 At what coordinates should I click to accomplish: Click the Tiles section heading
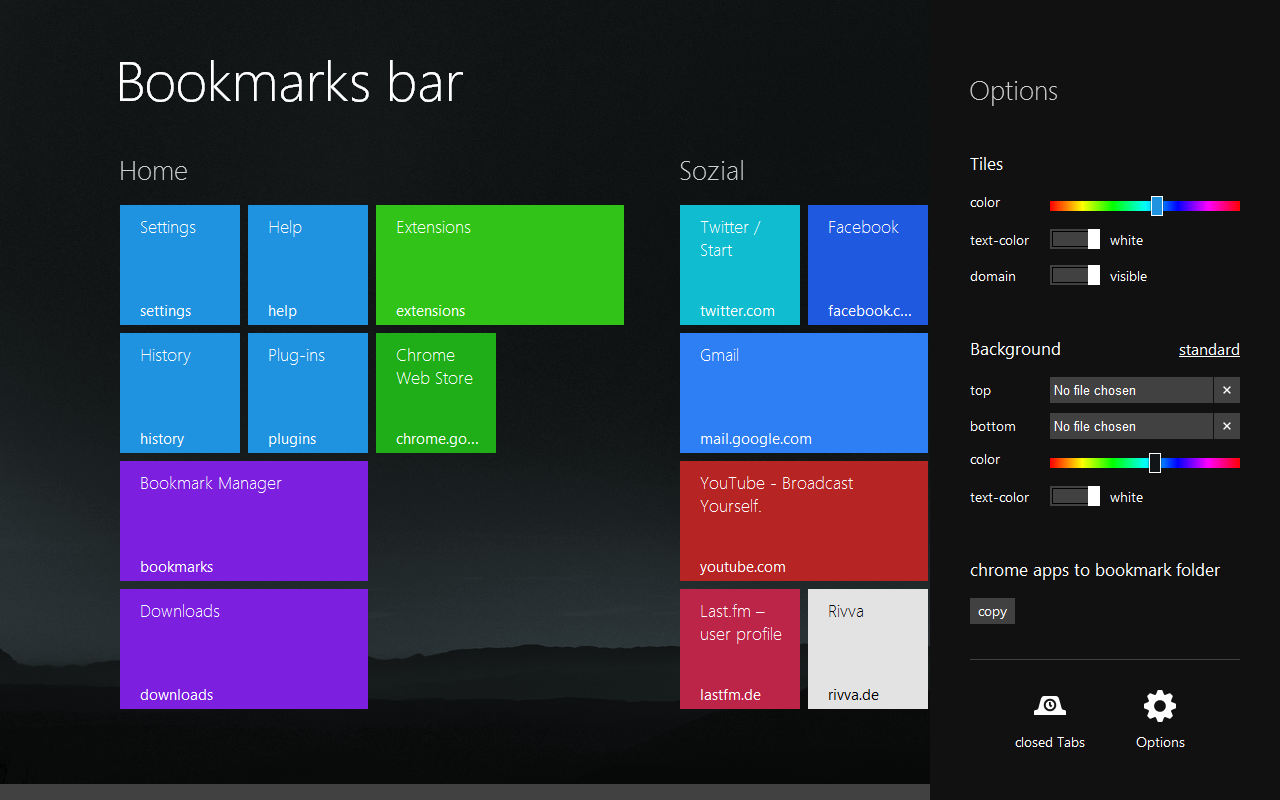click(986, 164)
